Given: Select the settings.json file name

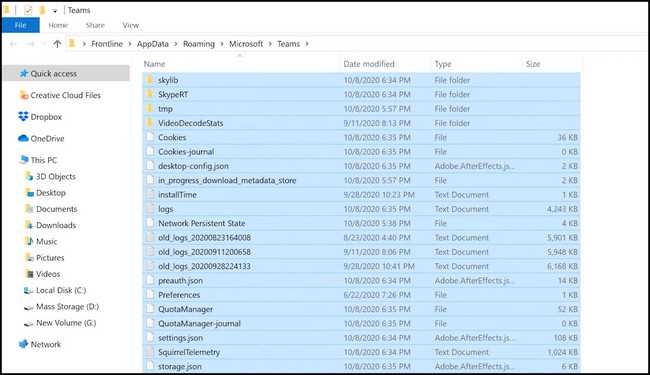Looking at the screenshot, I should [x=180, y=338].
